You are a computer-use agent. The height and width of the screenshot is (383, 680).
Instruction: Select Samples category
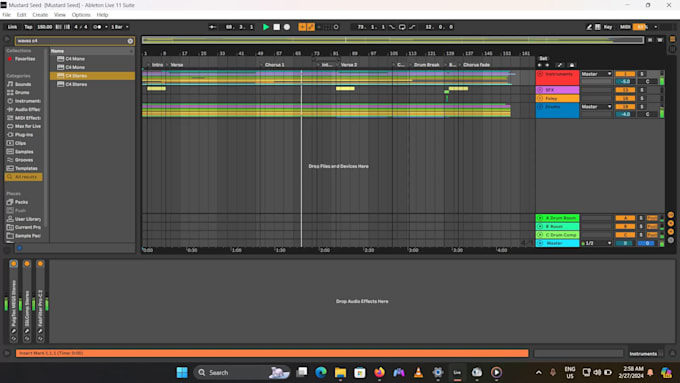pos(24,151)
